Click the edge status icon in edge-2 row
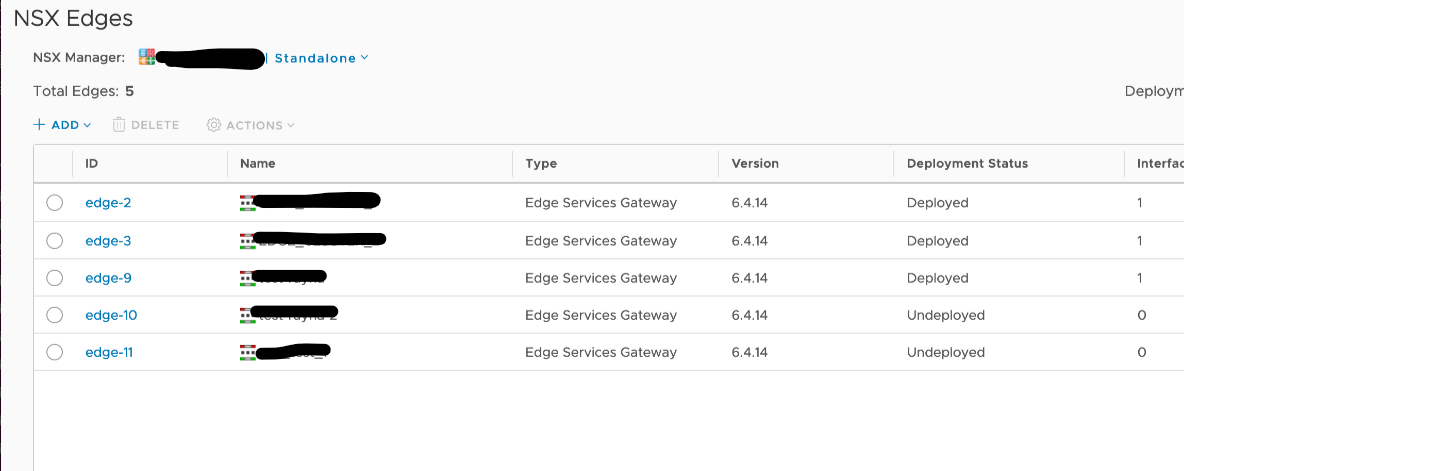 pos(246,203)
